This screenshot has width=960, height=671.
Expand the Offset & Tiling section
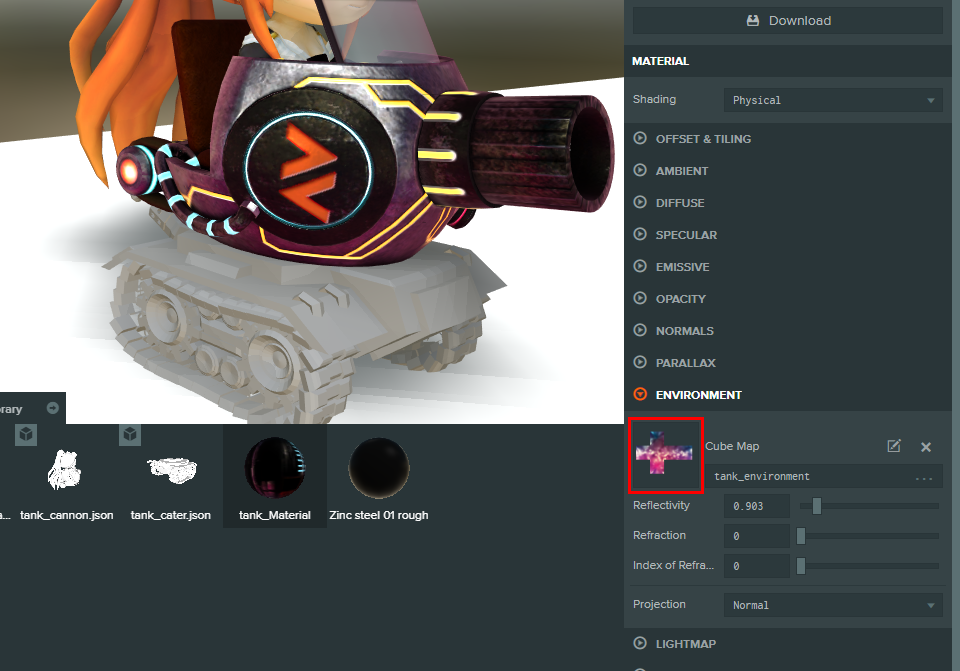click(x=703, y=139)
